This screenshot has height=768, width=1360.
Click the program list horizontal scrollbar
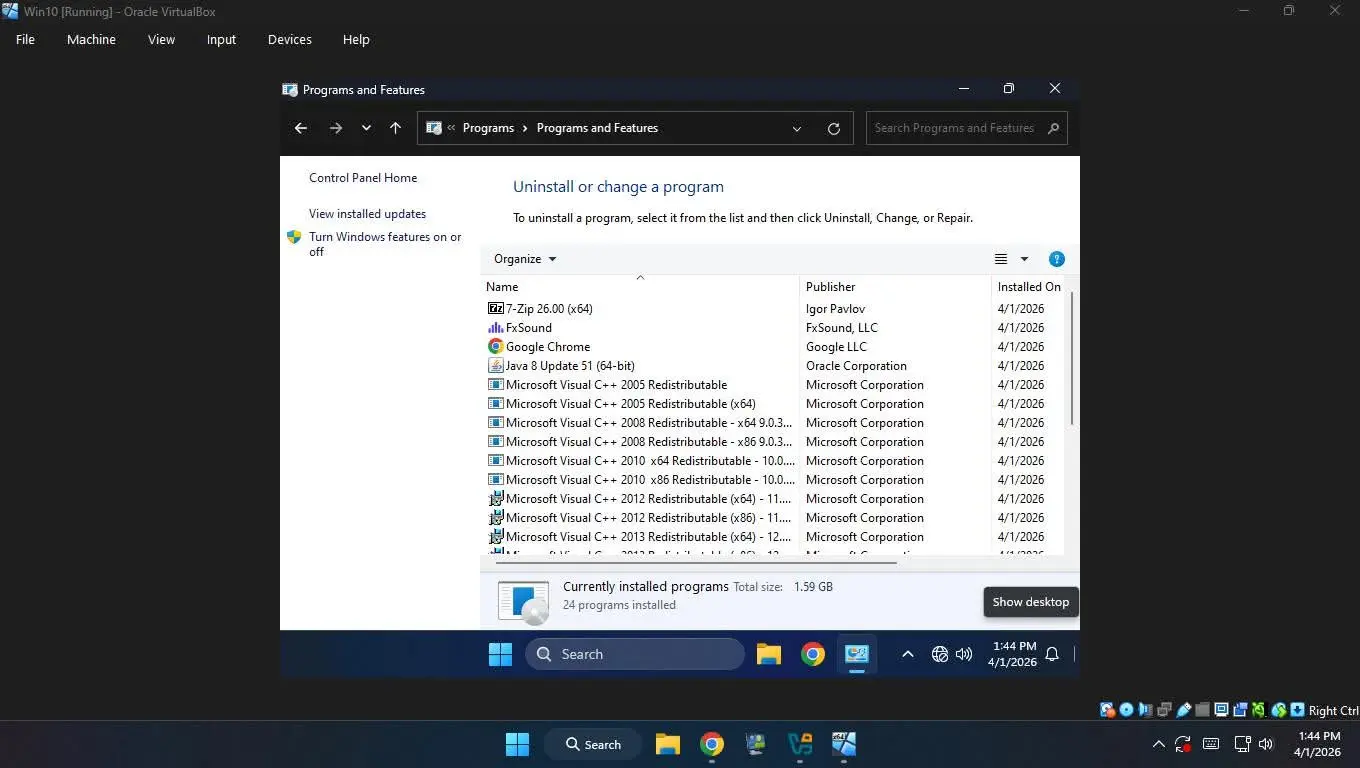click(695, 563)
